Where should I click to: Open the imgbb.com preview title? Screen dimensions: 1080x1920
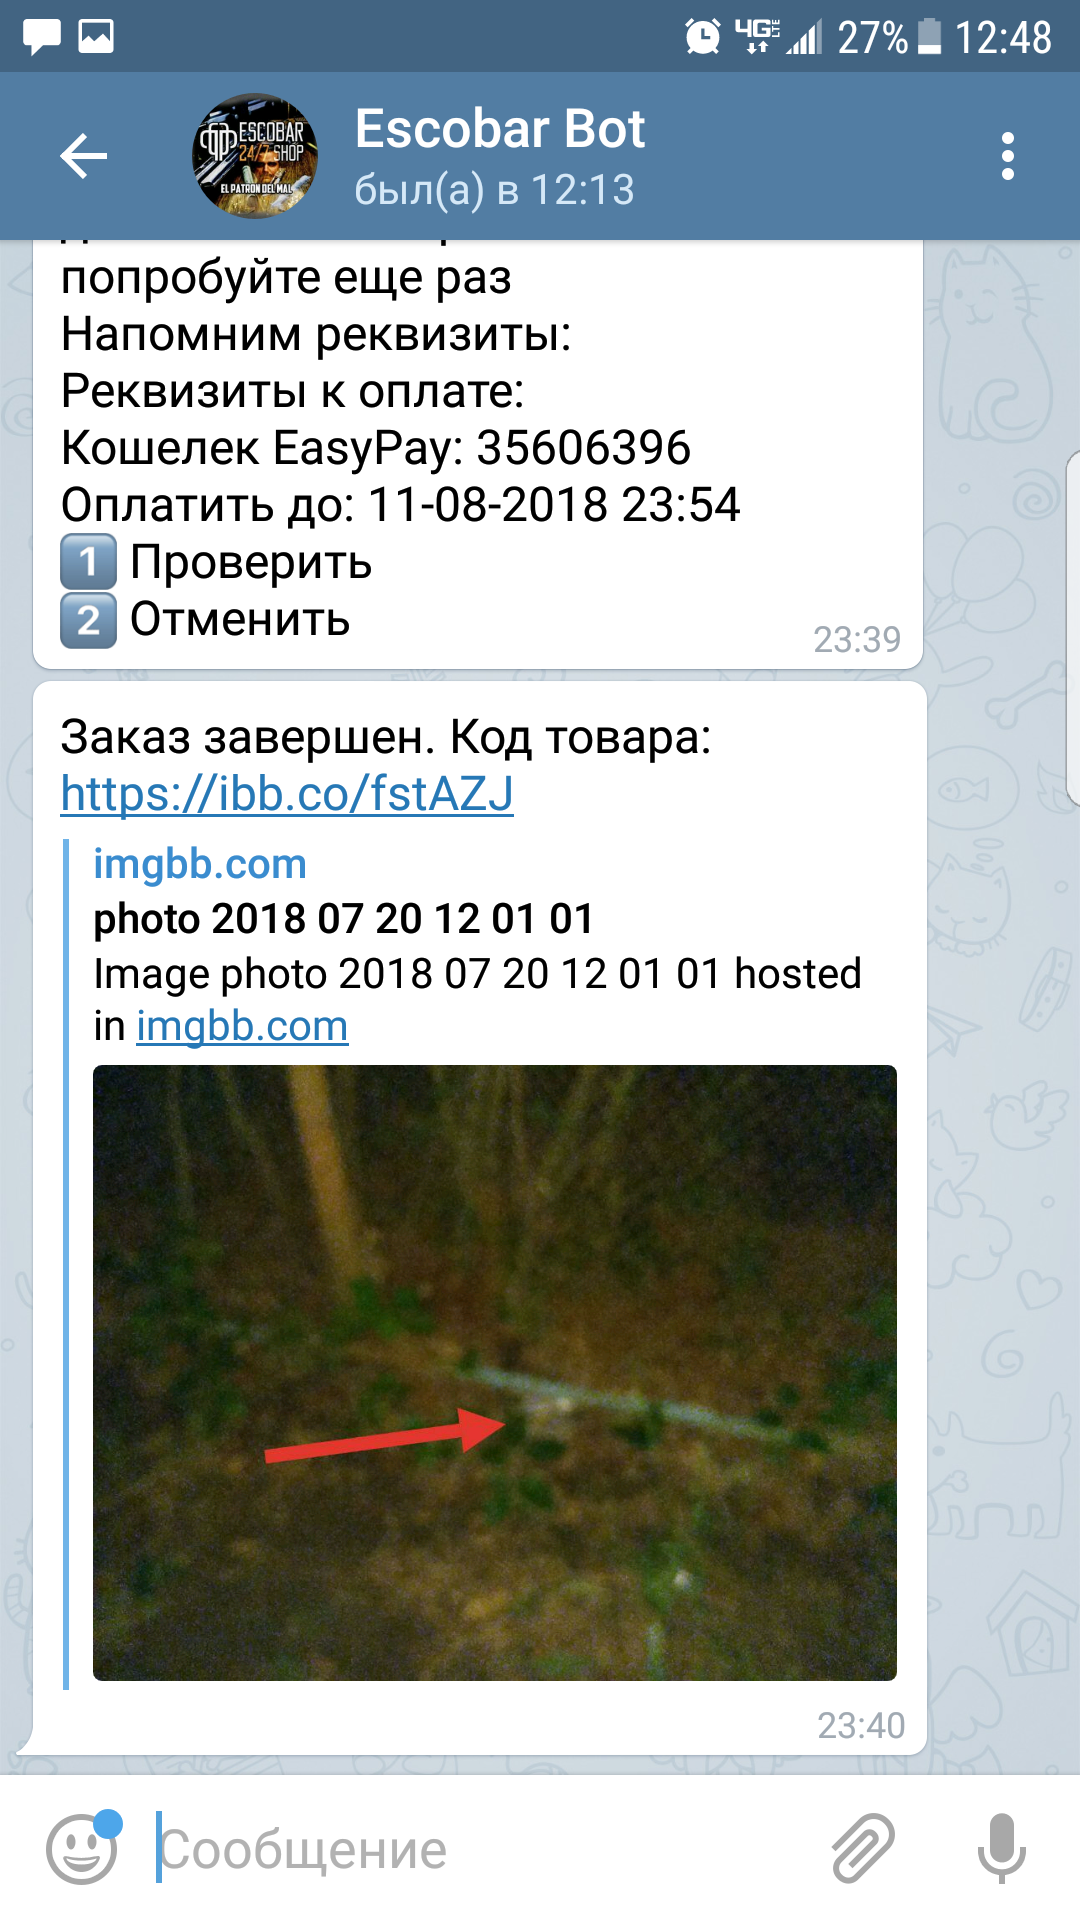[x=200, y=864]
